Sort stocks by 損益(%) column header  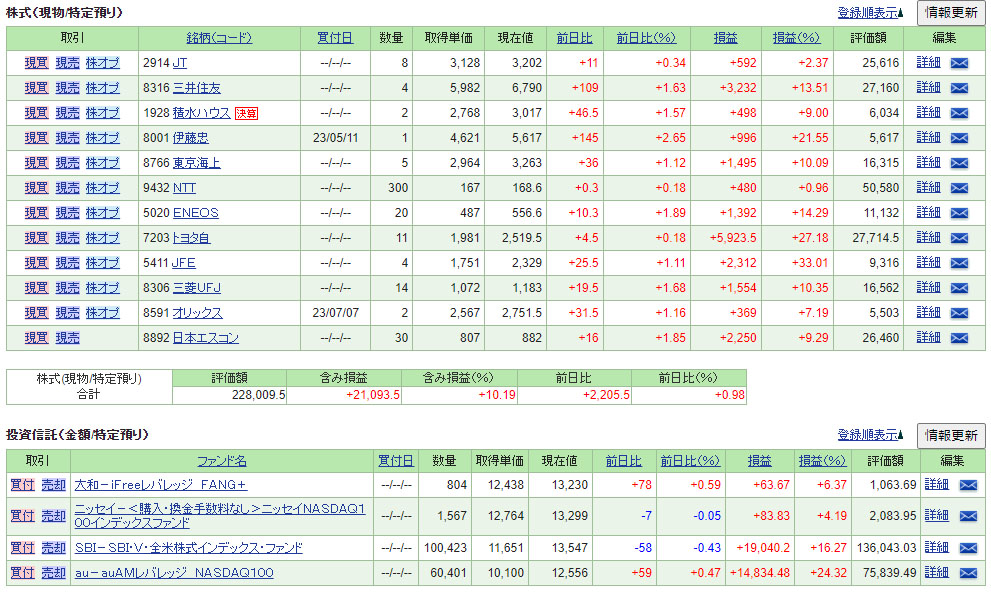coord(796,38)
